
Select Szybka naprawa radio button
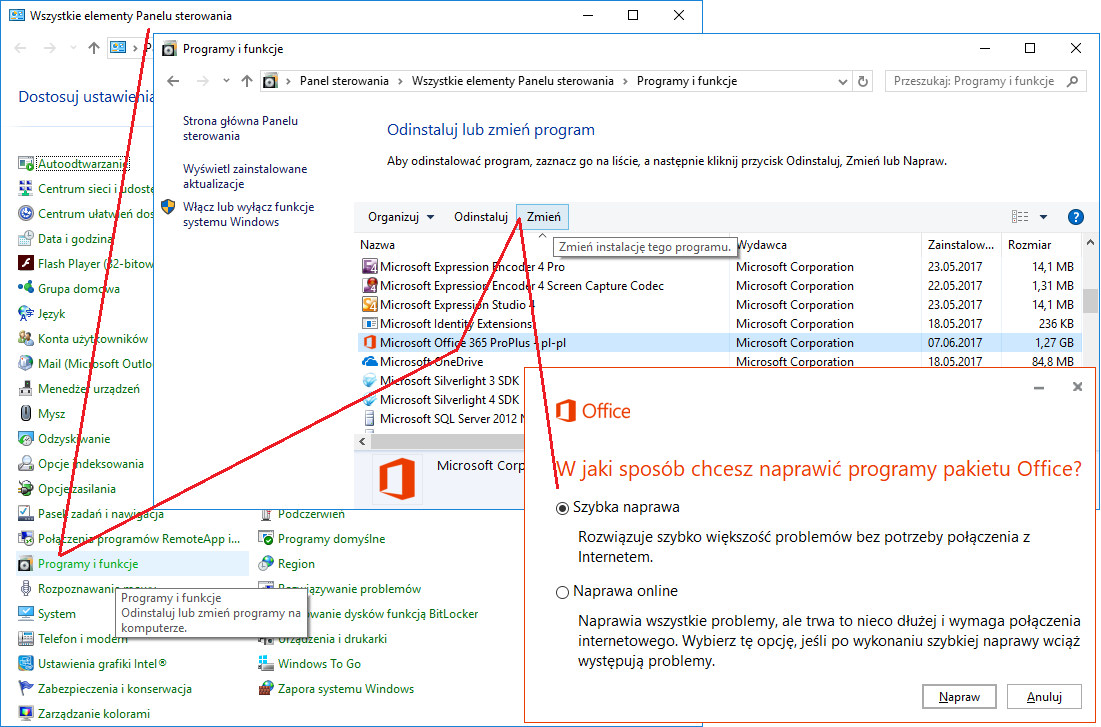tap(562, 509)
